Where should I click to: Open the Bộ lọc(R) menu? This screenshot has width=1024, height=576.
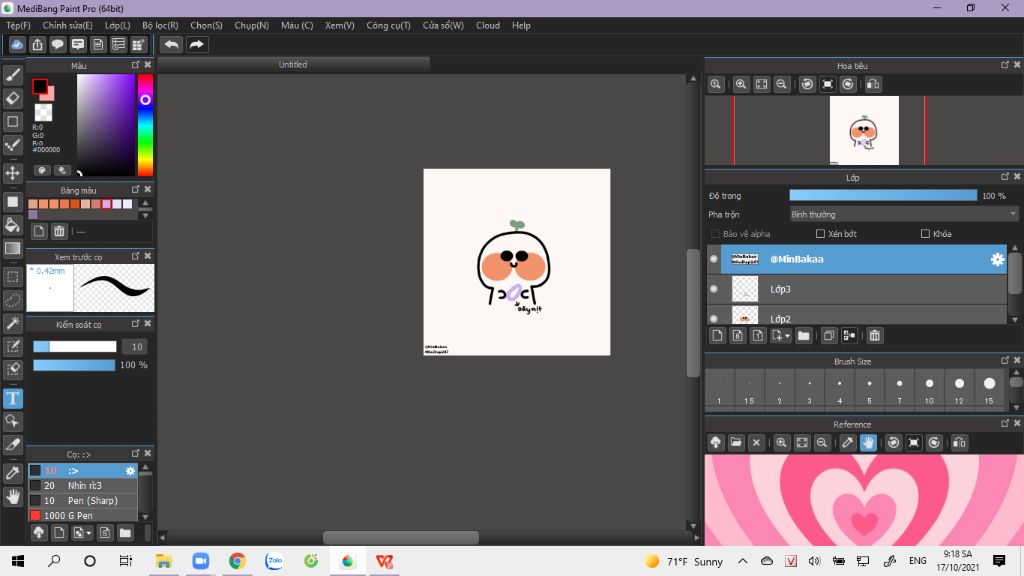160,25
